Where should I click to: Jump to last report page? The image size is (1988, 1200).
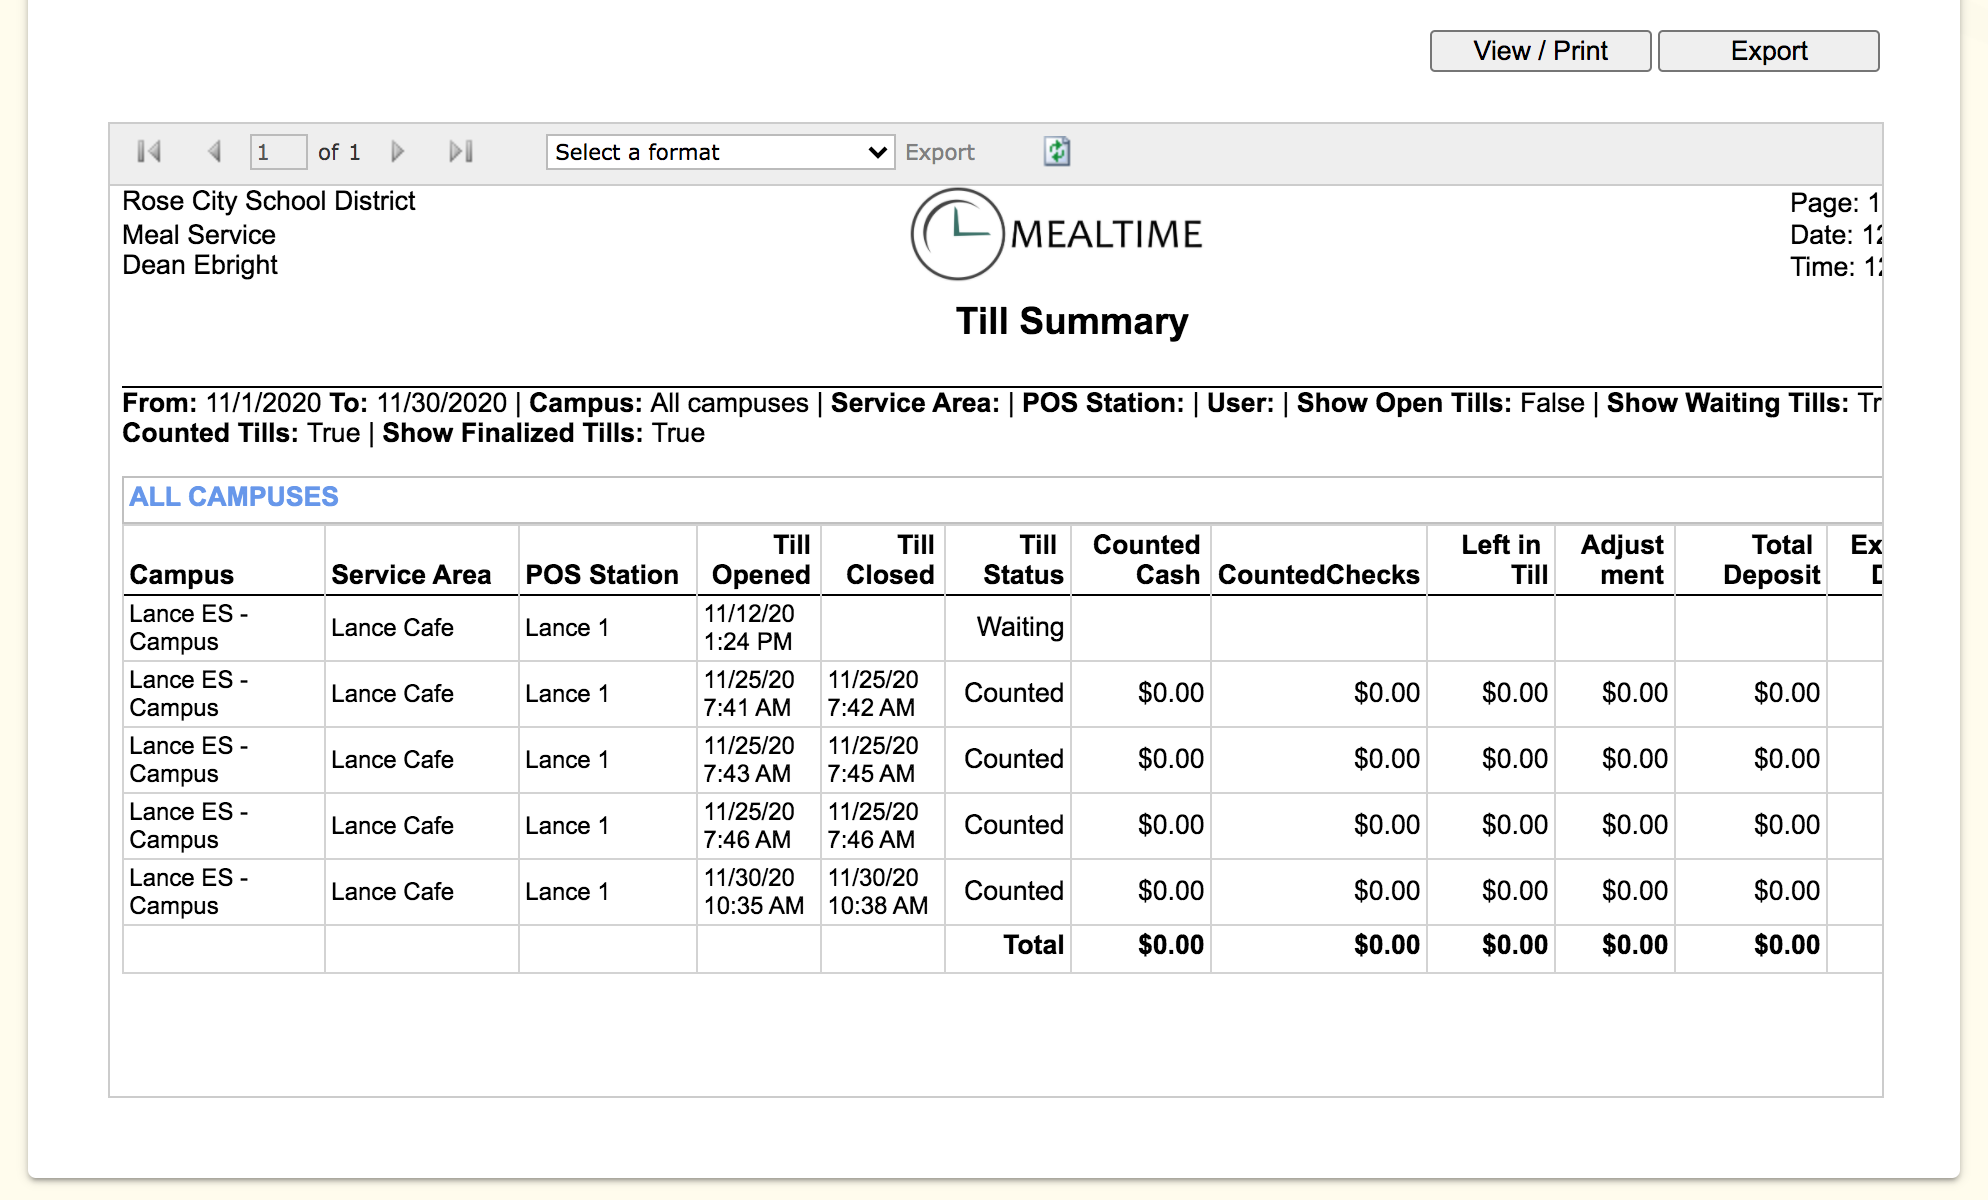[x=461, y=152]
